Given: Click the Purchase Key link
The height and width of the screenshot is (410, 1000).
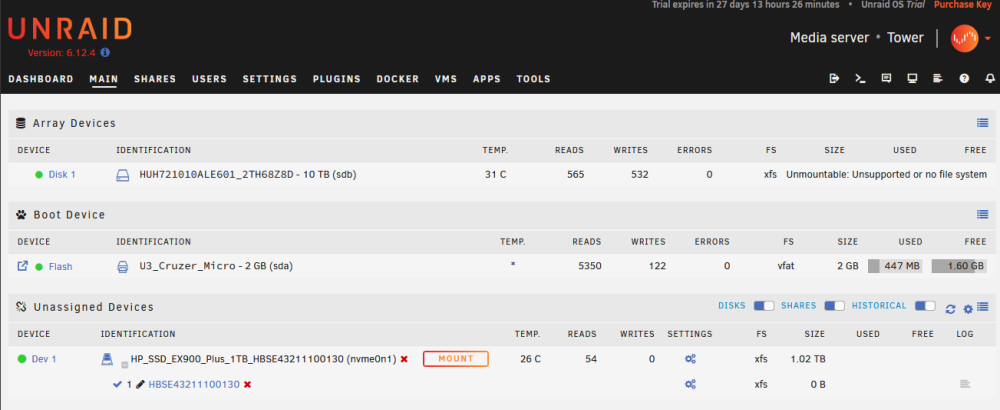Looking at the screenshot, I should 963,4.
